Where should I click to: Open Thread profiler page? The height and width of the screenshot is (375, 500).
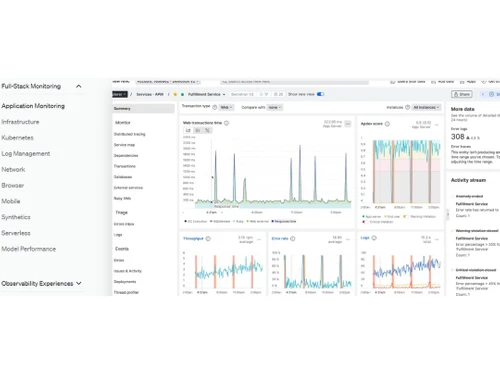[126, 292]
